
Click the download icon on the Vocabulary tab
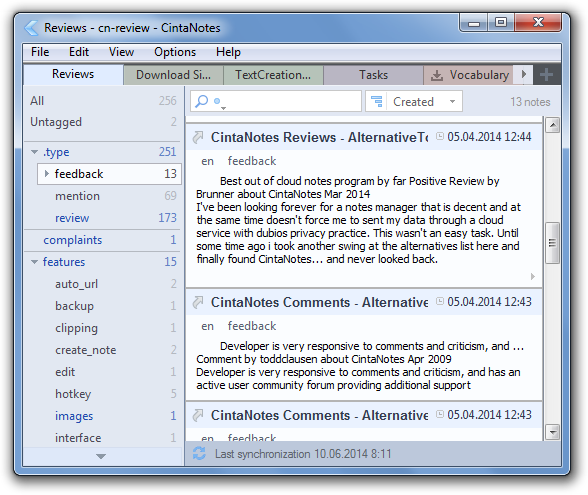(436, 75)
